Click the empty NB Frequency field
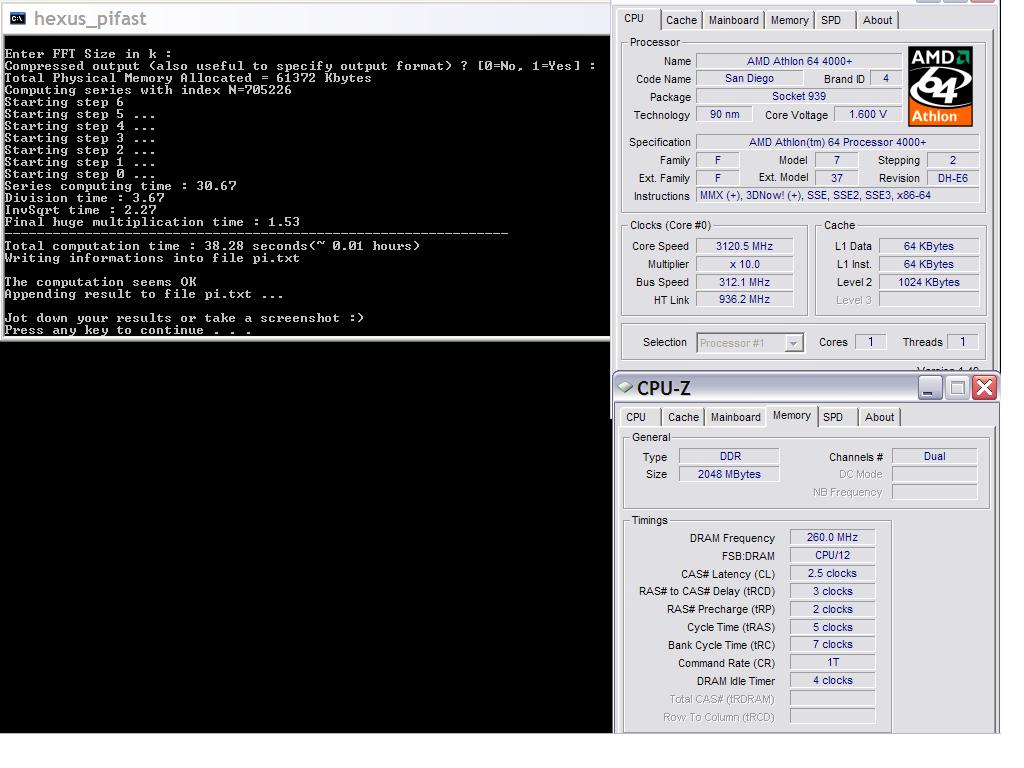Image resolution: width=1024 pixels, height=768 pixels. [x=935, y=492]
